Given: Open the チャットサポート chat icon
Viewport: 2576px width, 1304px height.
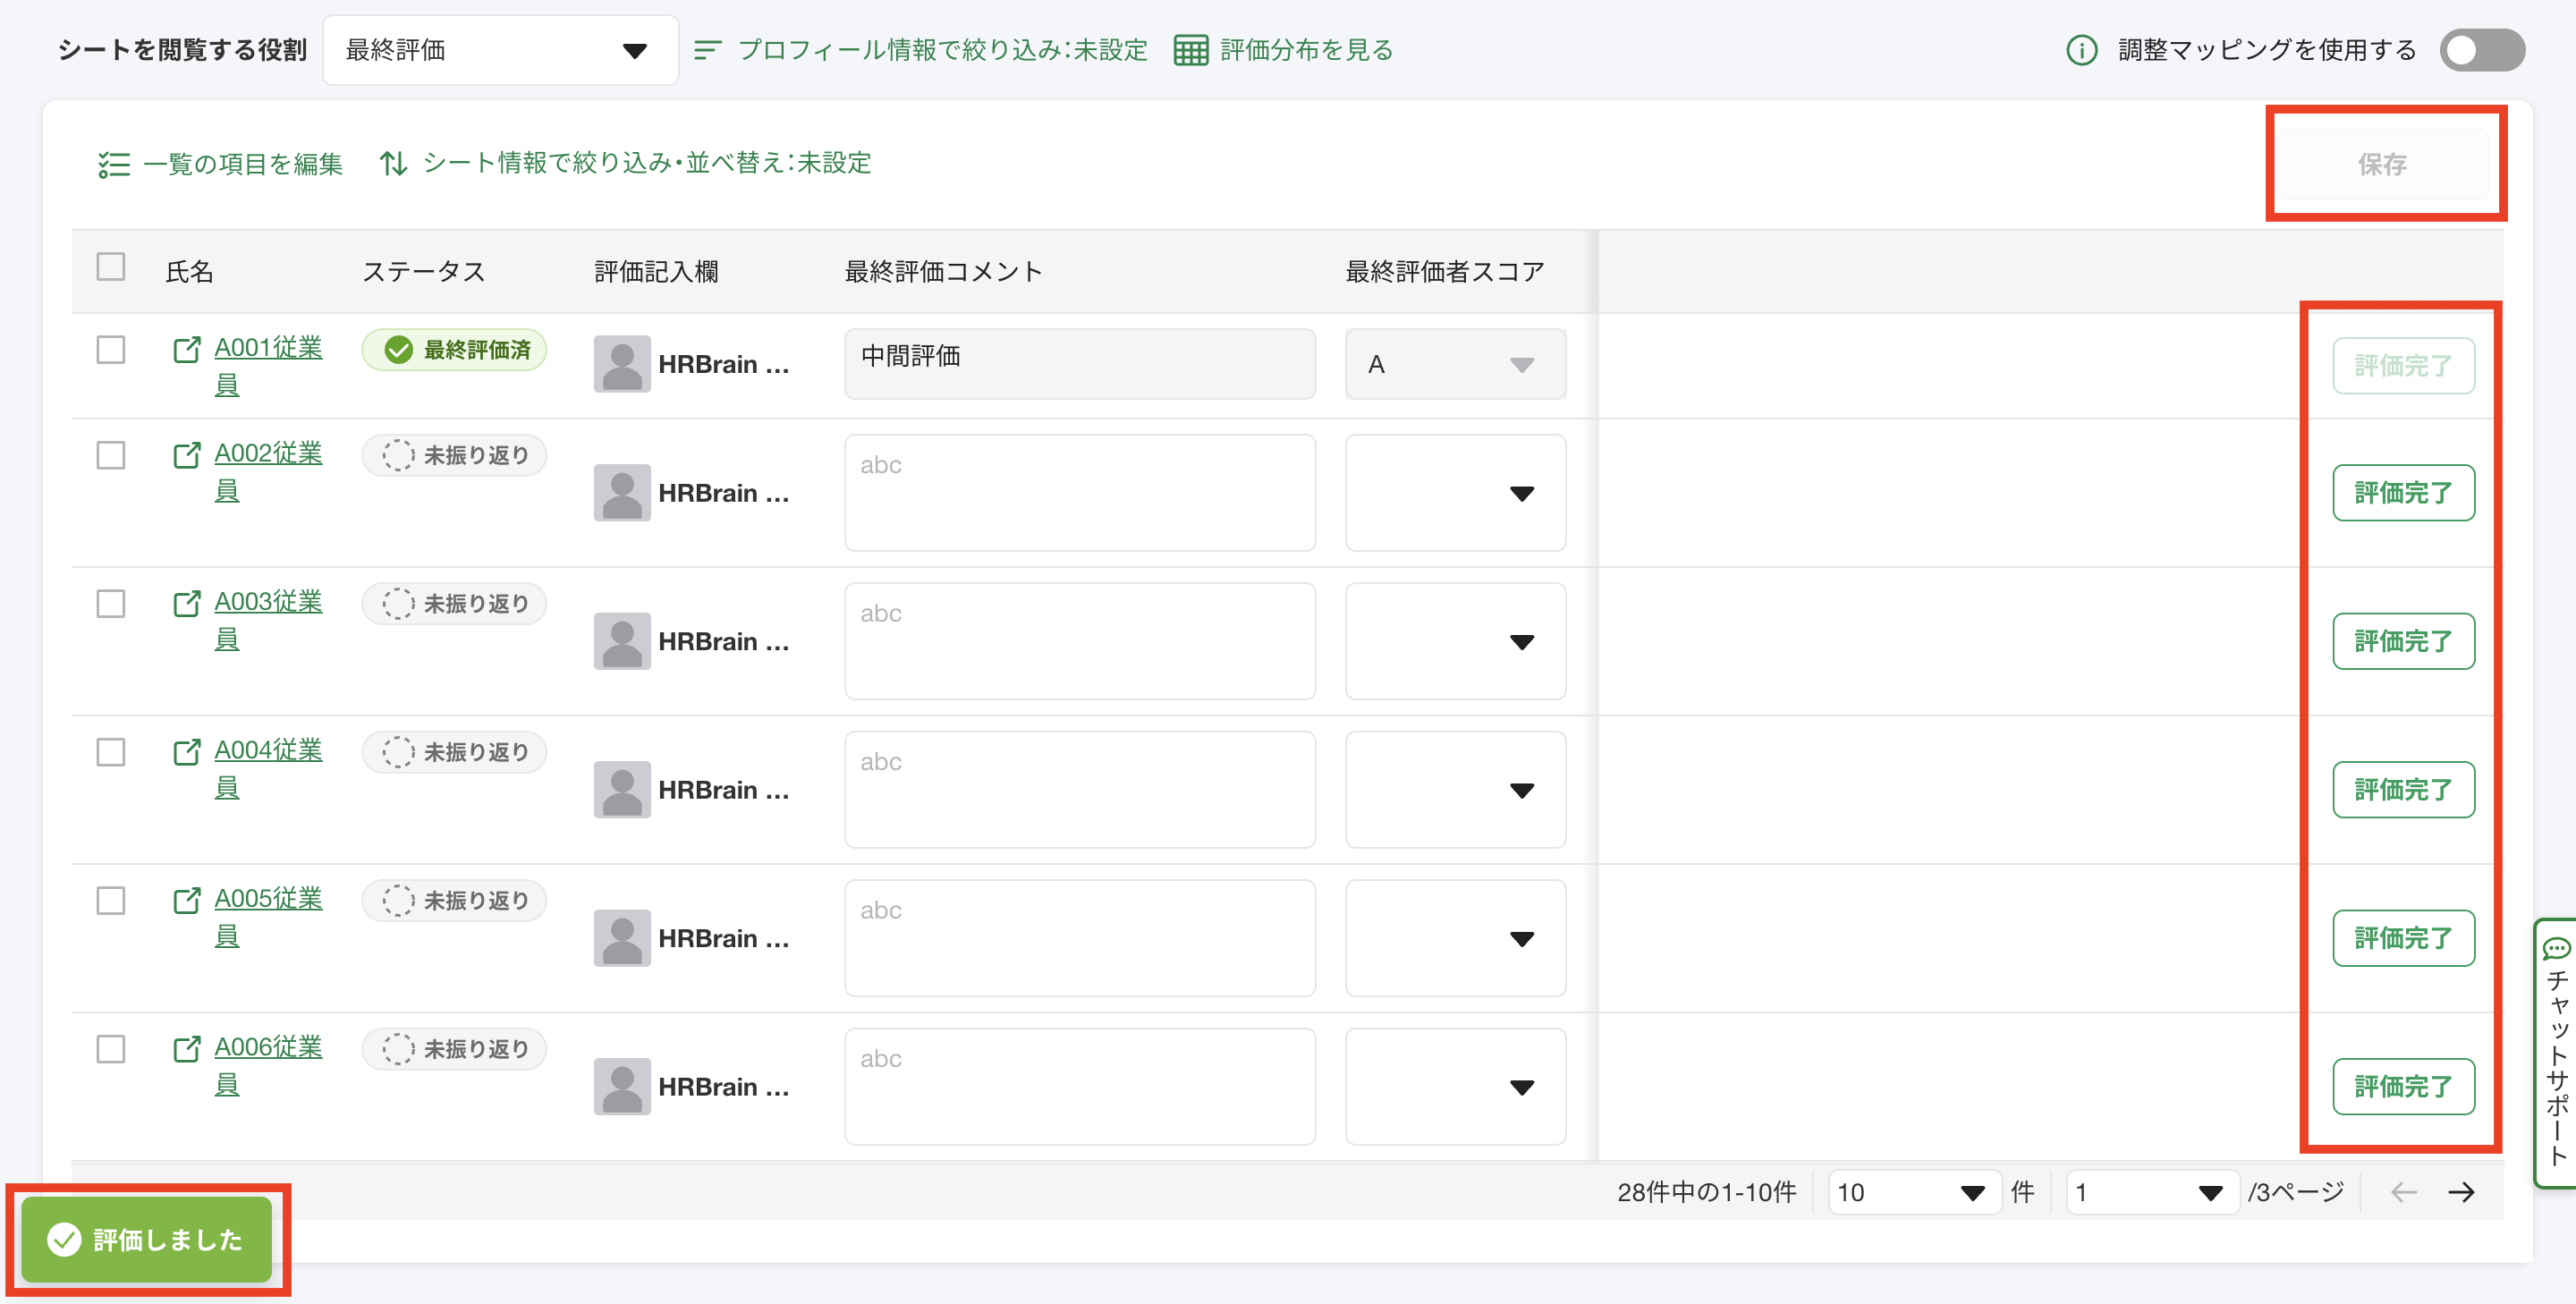Looking at the screenshot, I should pyautogui.click(x=2556, y=948).
